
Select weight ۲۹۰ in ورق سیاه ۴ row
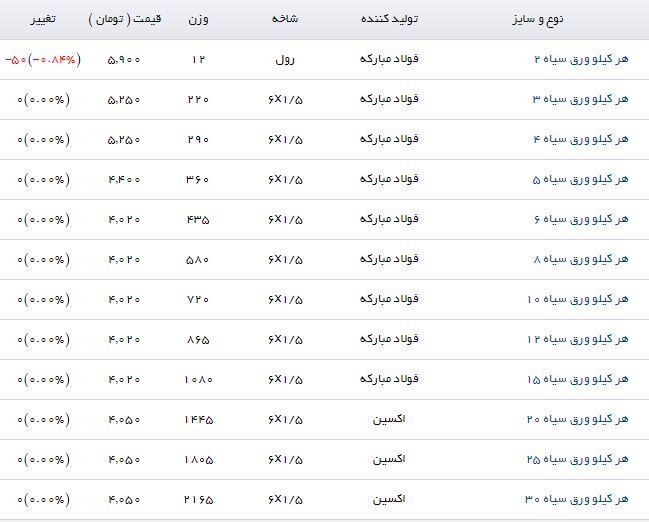[198, 140]
